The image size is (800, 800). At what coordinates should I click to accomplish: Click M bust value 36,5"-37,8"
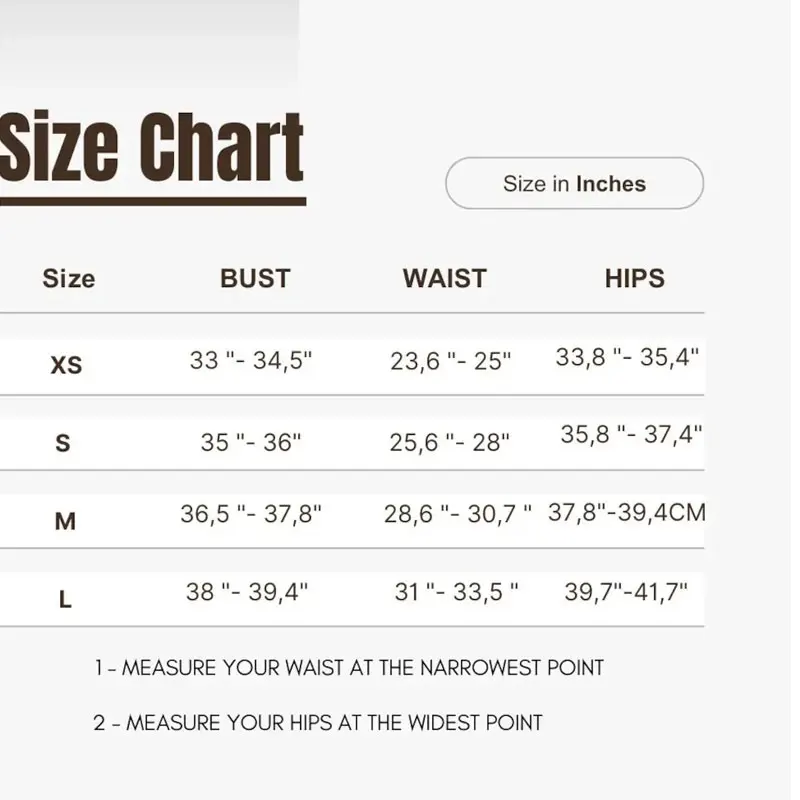(251, 514)
